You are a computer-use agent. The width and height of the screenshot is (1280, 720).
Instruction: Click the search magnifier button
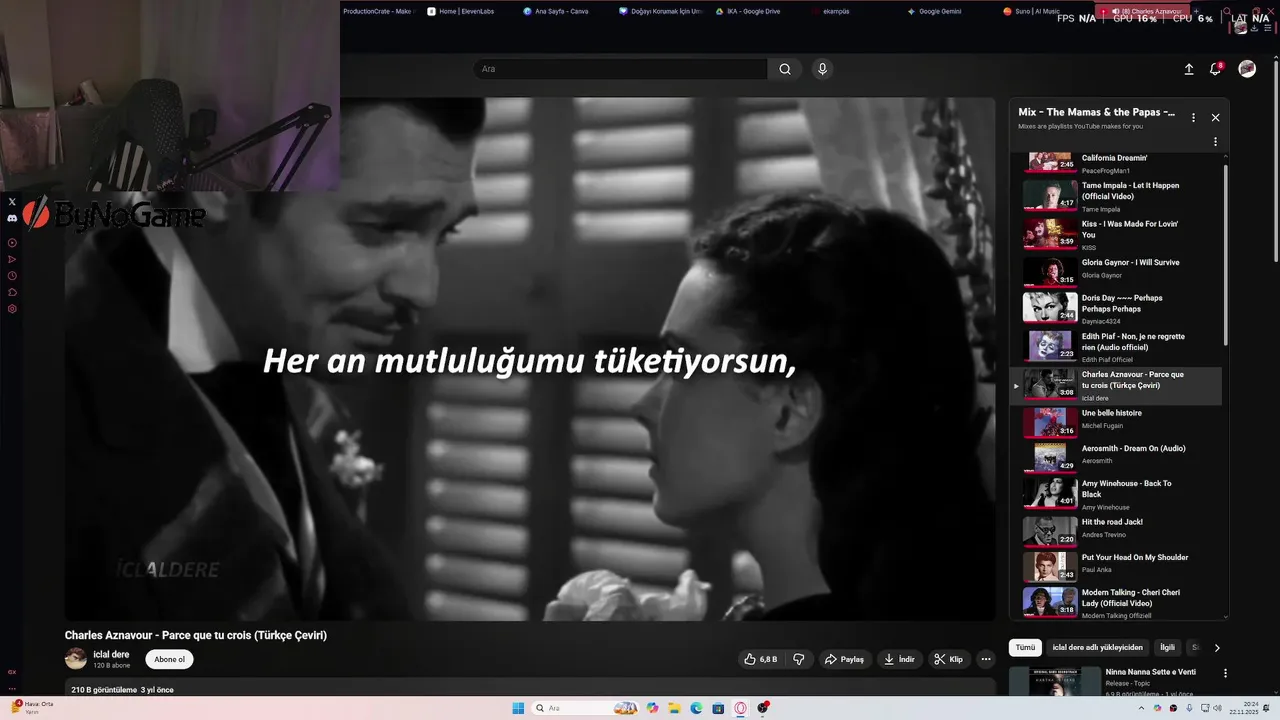(x=785, y=69)
